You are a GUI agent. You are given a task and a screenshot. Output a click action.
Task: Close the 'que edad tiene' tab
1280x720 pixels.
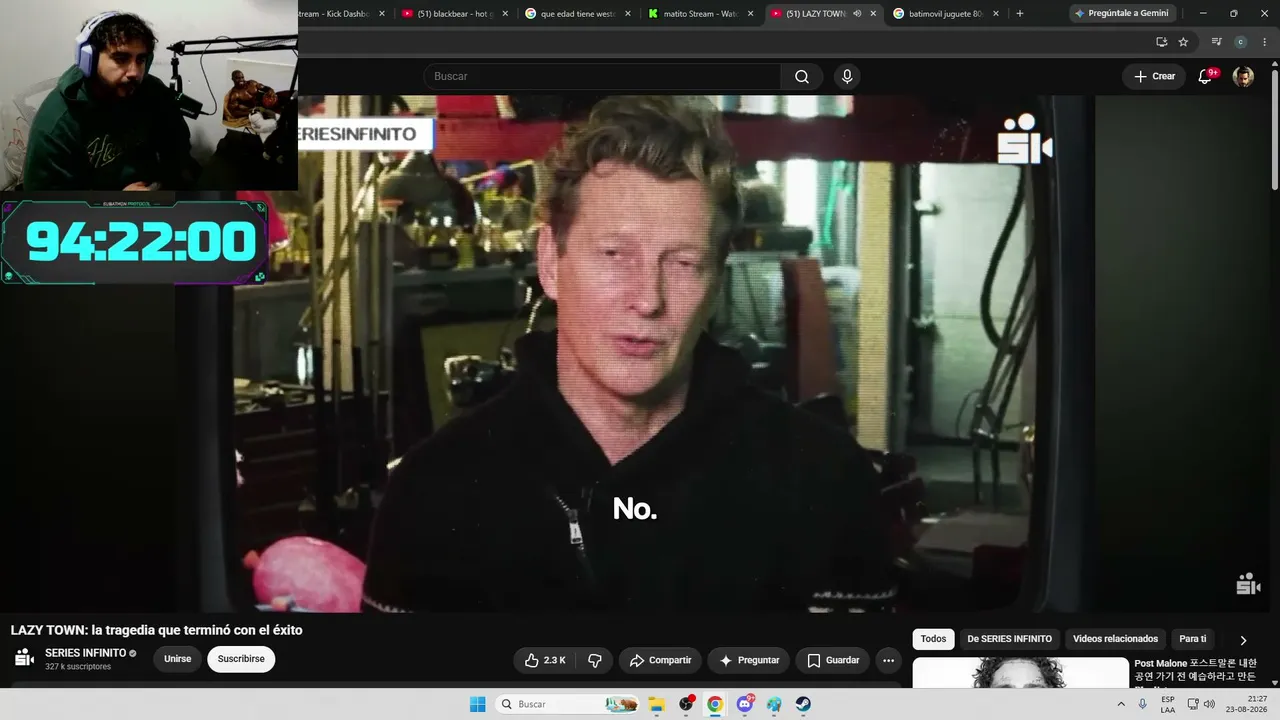point(628,14)
